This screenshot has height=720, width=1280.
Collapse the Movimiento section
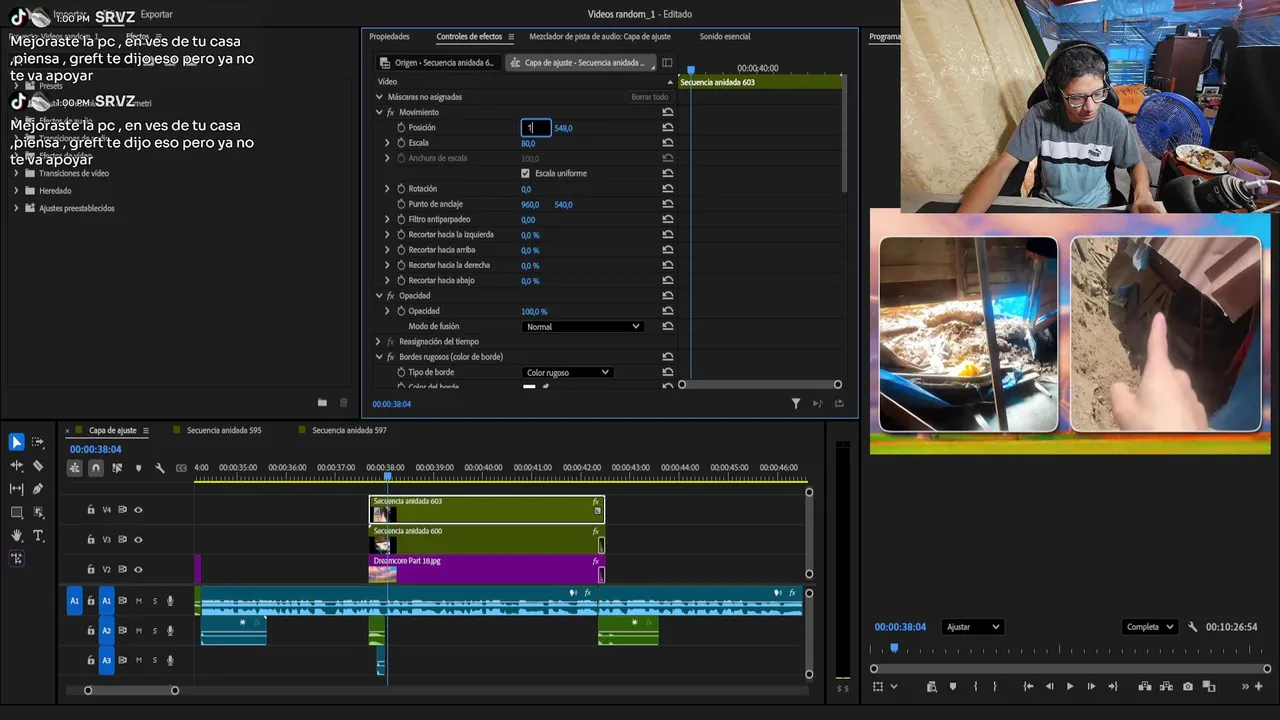pos(379,112)
